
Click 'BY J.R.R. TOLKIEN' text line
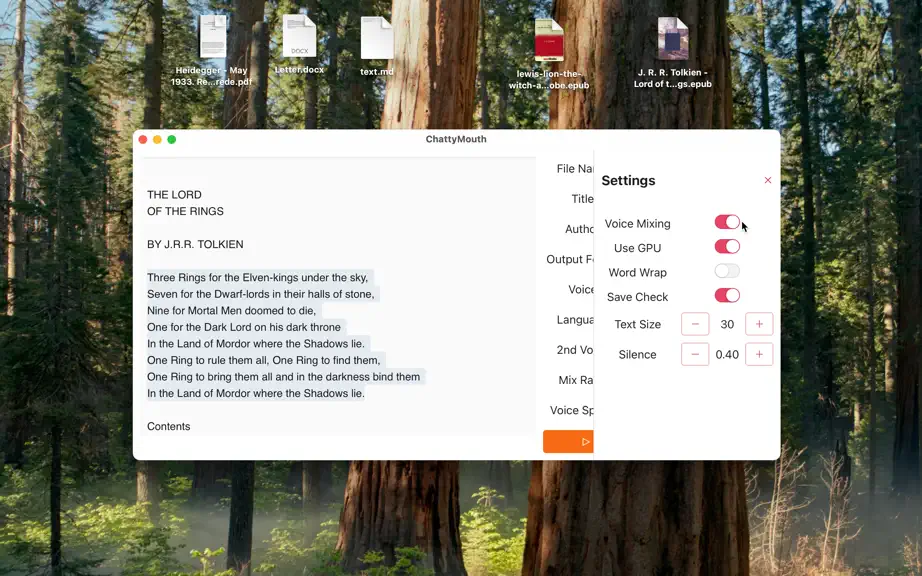[195, 245]
